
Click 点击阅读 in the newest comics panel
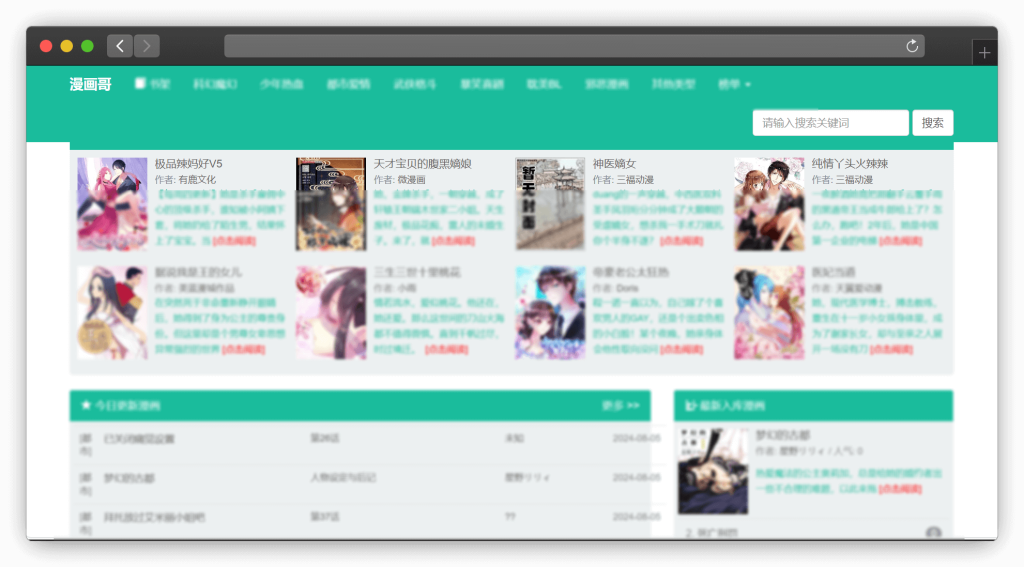(901, 489)
